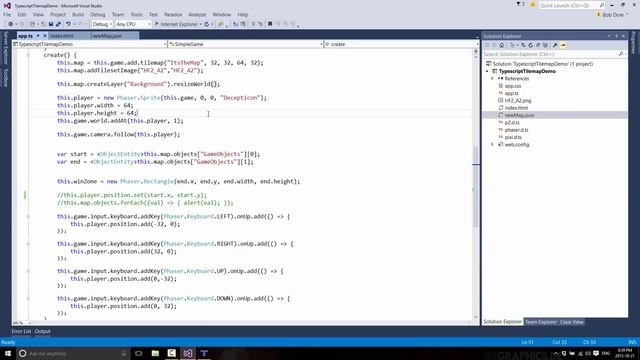Select app.css in Solution Explorer
640x360 pixels.
click(x=513, y=86)
